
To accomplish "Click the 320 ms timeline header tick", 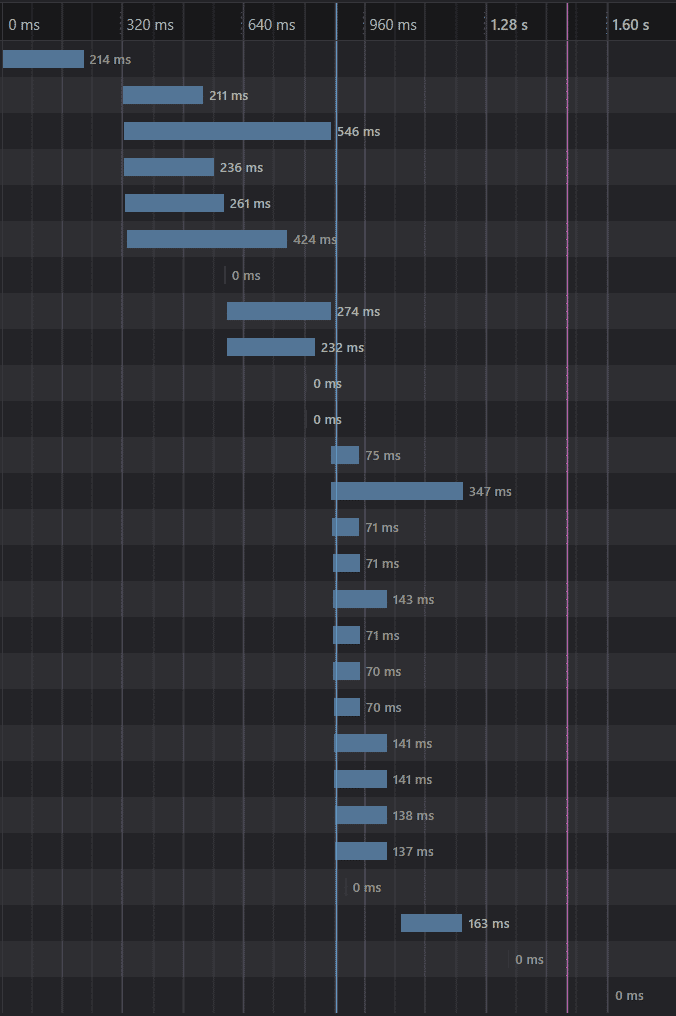I will tap(150, 25).
